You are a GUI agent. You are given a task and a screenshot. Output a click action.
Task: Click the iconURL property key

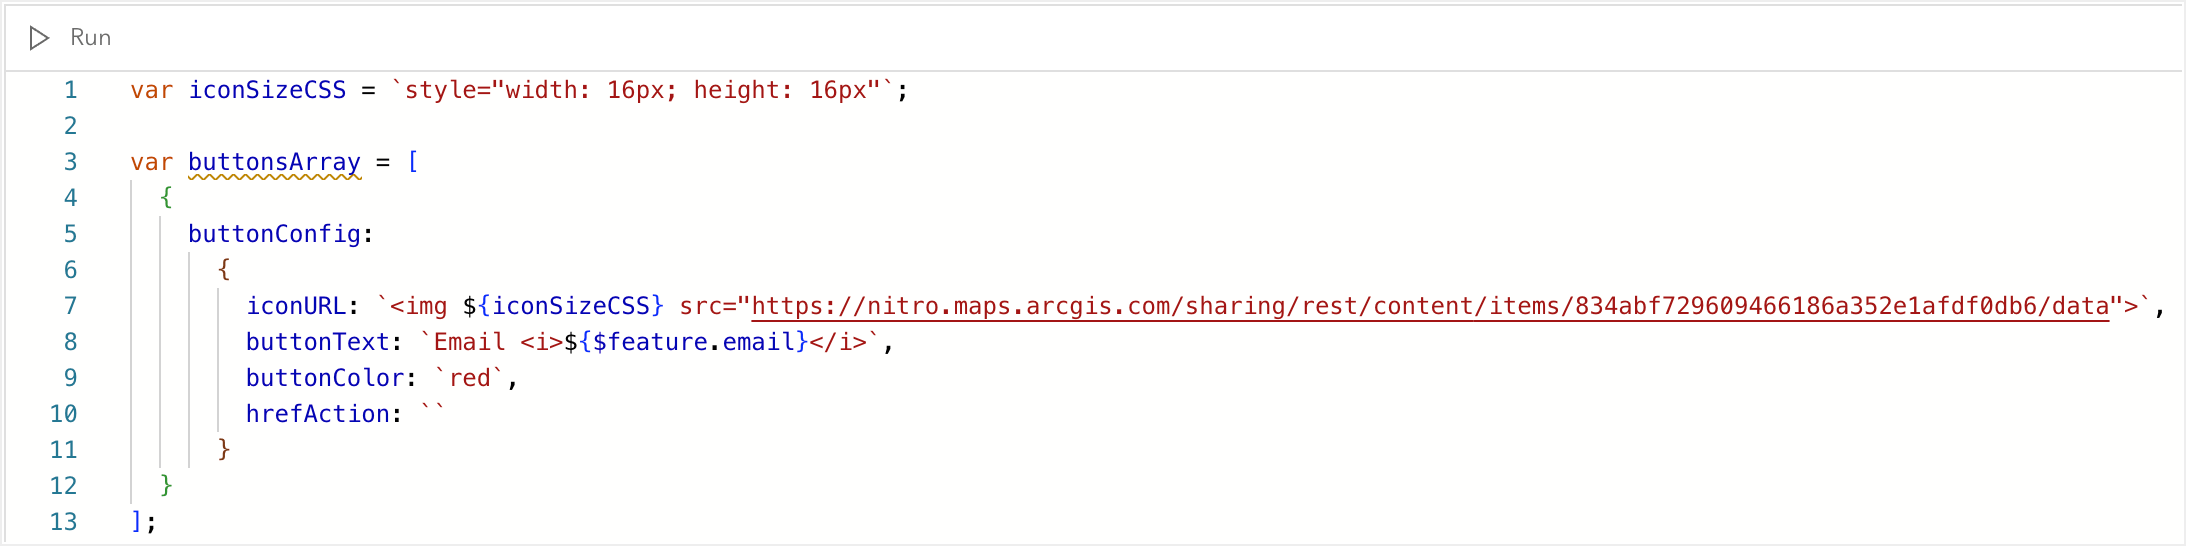tap(296, 306)
